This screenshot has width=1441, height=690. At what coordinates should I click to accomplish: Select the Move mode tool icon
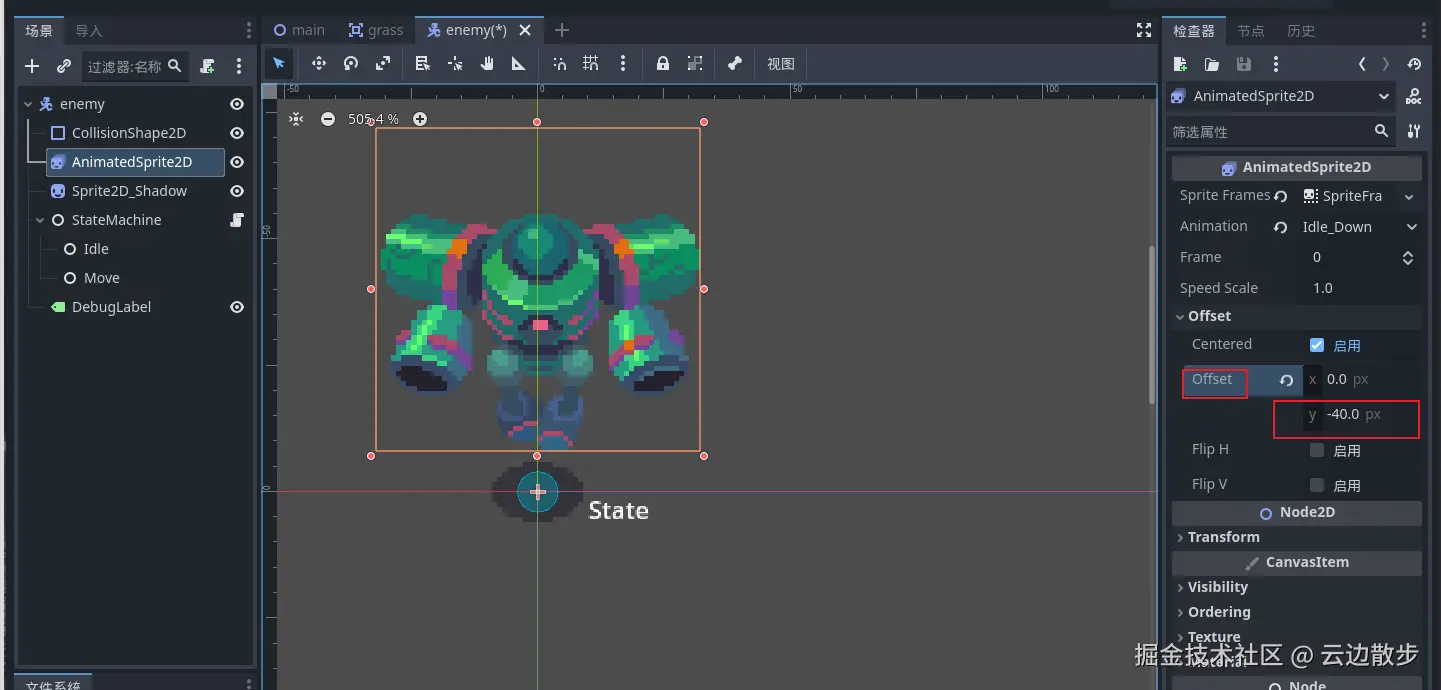tap(319, 64)
